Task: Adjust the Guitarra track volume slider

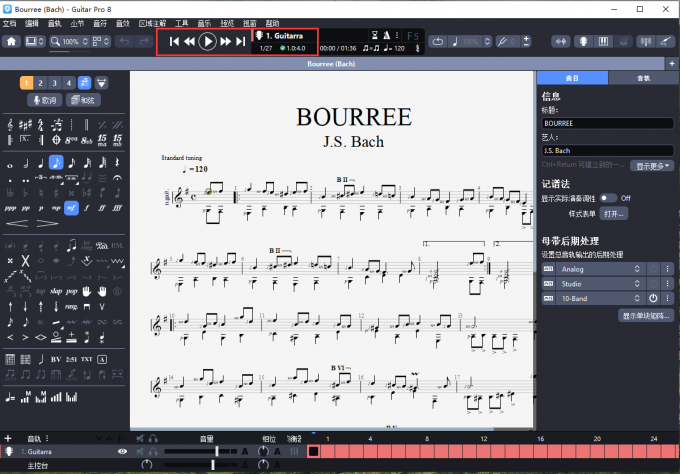Action: click(x=217, y=452)
